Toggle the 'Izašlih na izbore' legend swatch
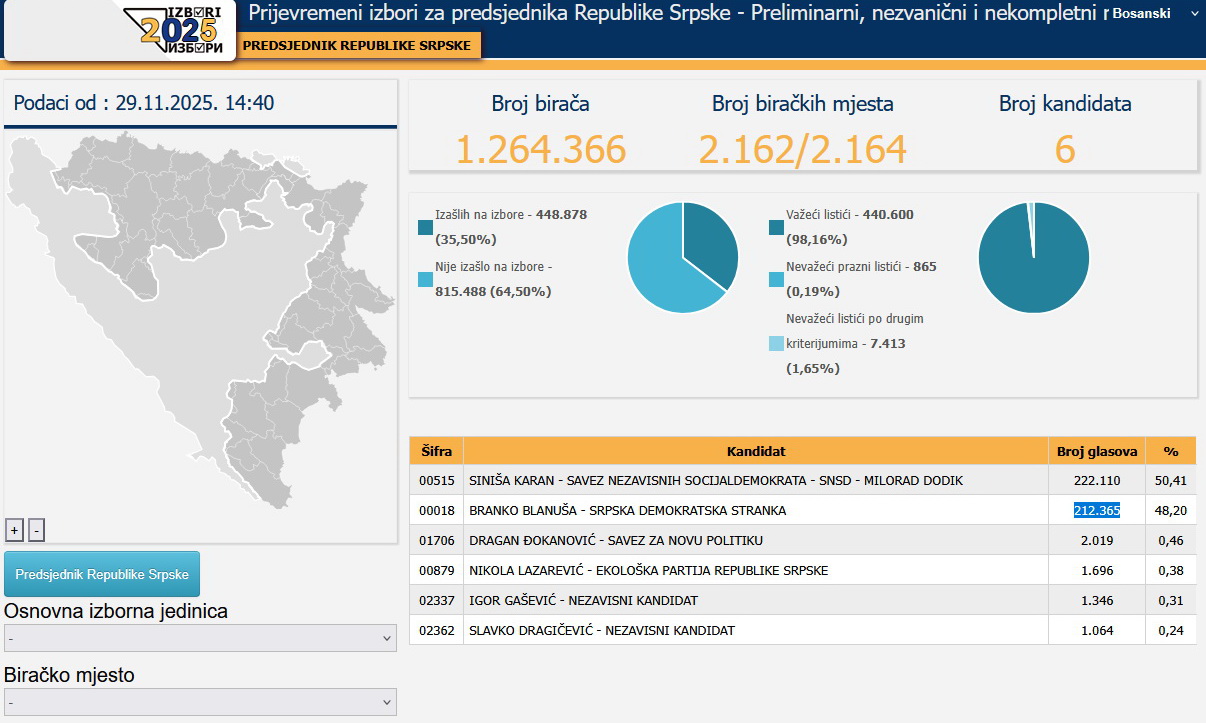1206x723 pixels. point(426,227)
